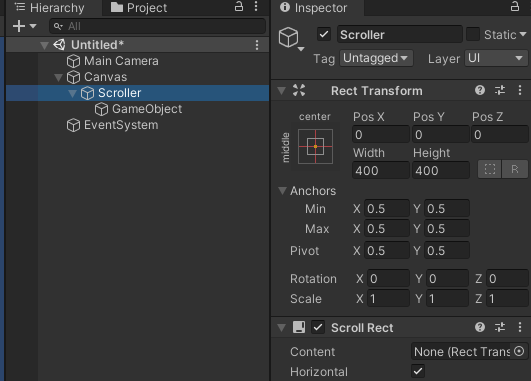Click the search magnifier icon in Hierarchy
Viewport: 531px width, 381px height.
click(58, 26)
